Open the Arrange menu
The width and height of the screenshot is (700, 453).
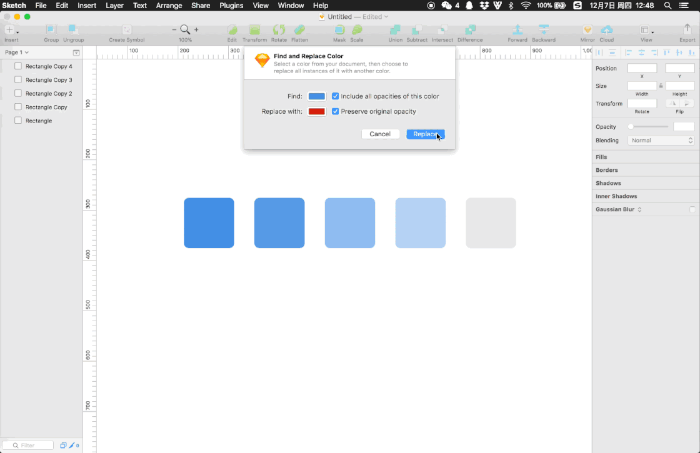point(169,5)
